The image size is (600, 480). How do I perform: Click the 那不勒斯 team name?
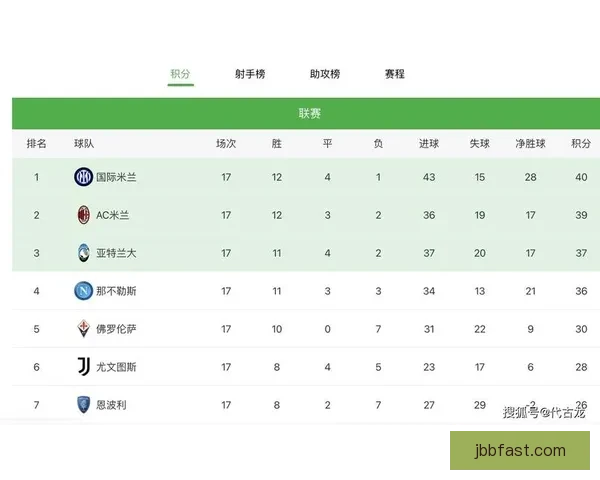117,291
